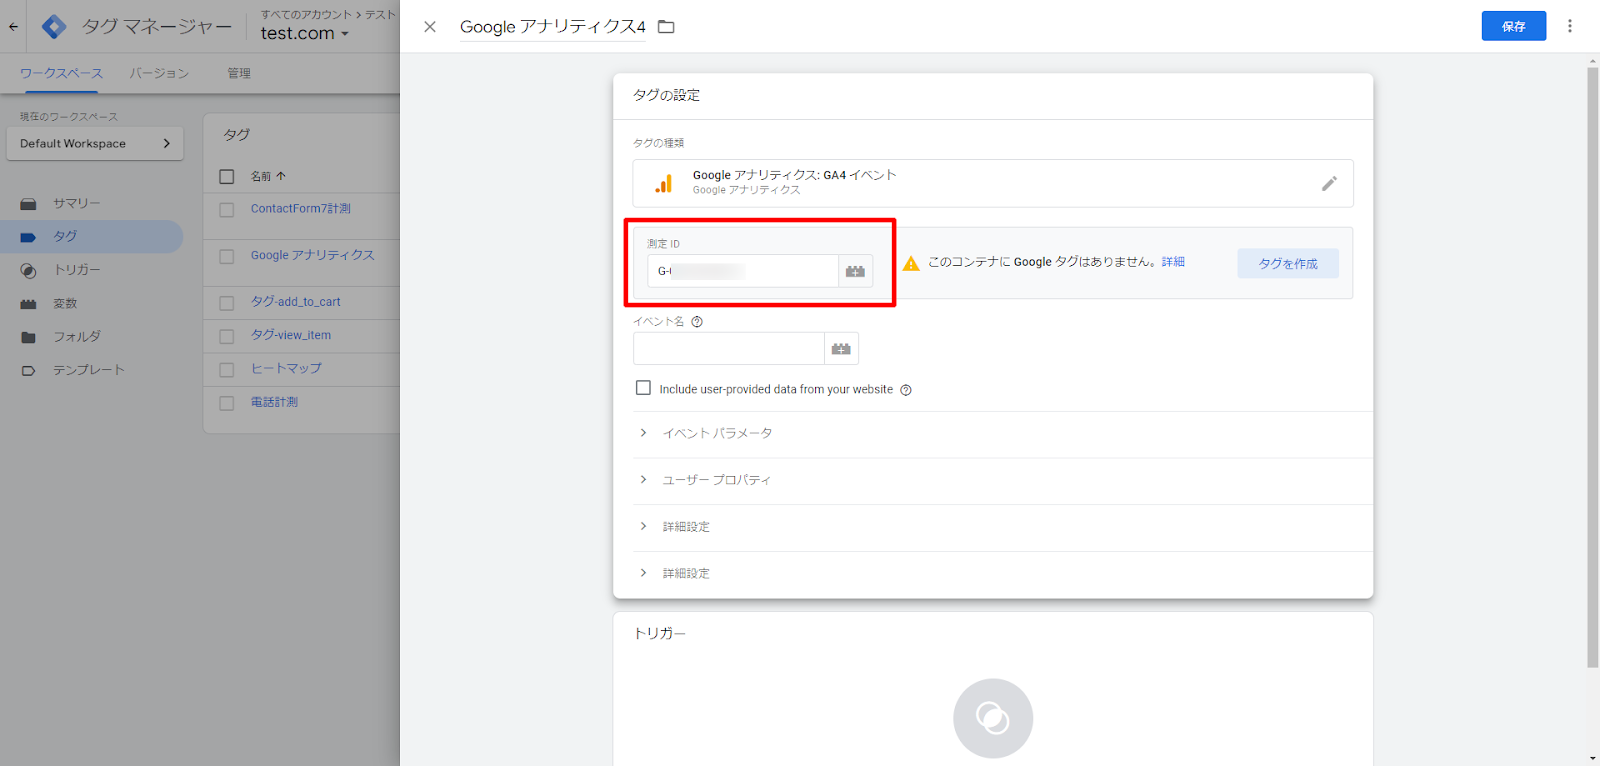1600x766 pixels.
Task: Open help icon next to イベント名
Action: click(x=697, y=322)
